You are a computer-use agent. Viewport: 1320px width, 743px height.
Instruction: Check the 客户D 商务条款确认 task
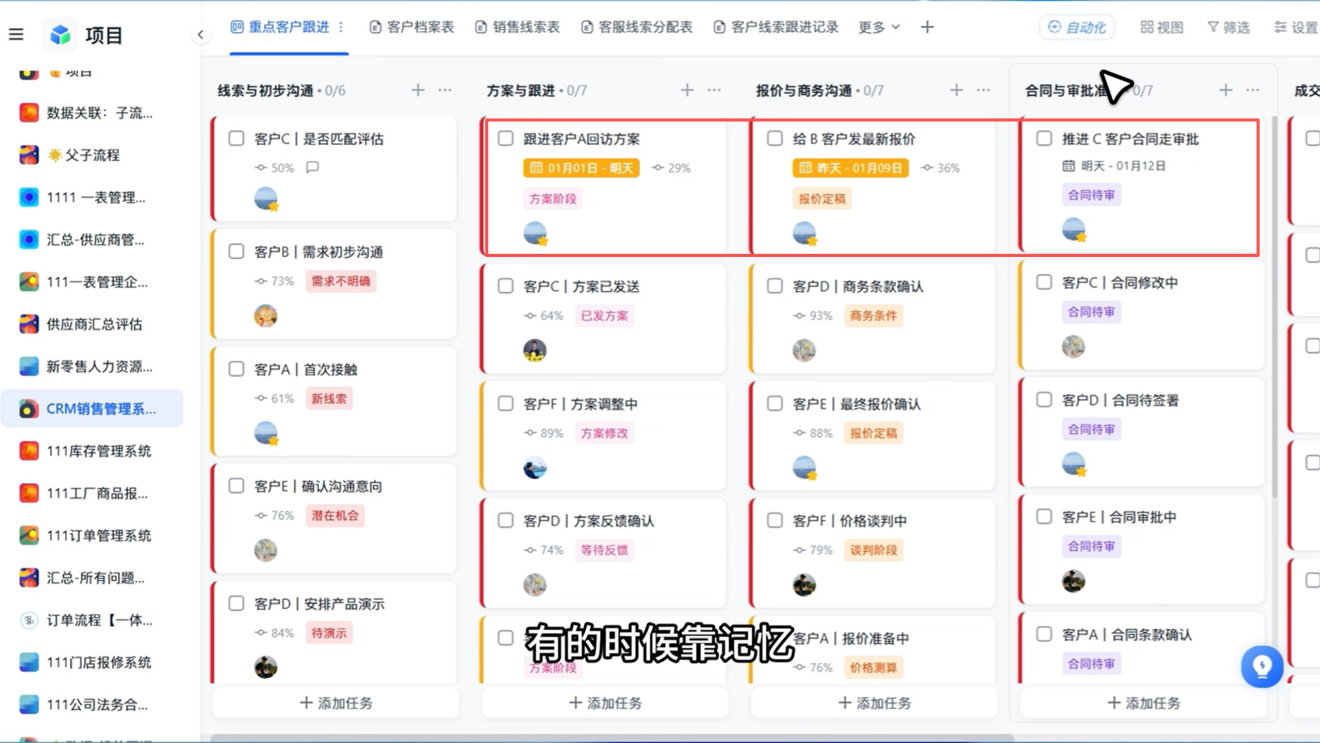pos(774,285)
